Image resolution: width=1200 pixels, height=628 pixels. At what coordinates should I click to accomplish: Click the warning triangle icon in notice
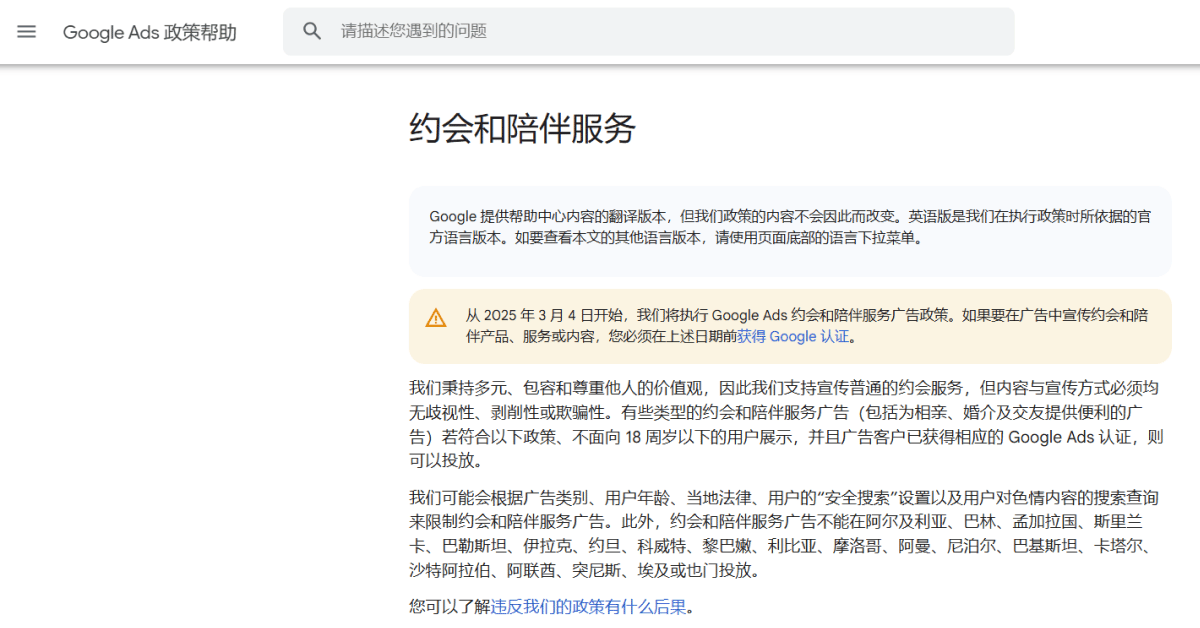pyautogui.click(x=436, y=318)
